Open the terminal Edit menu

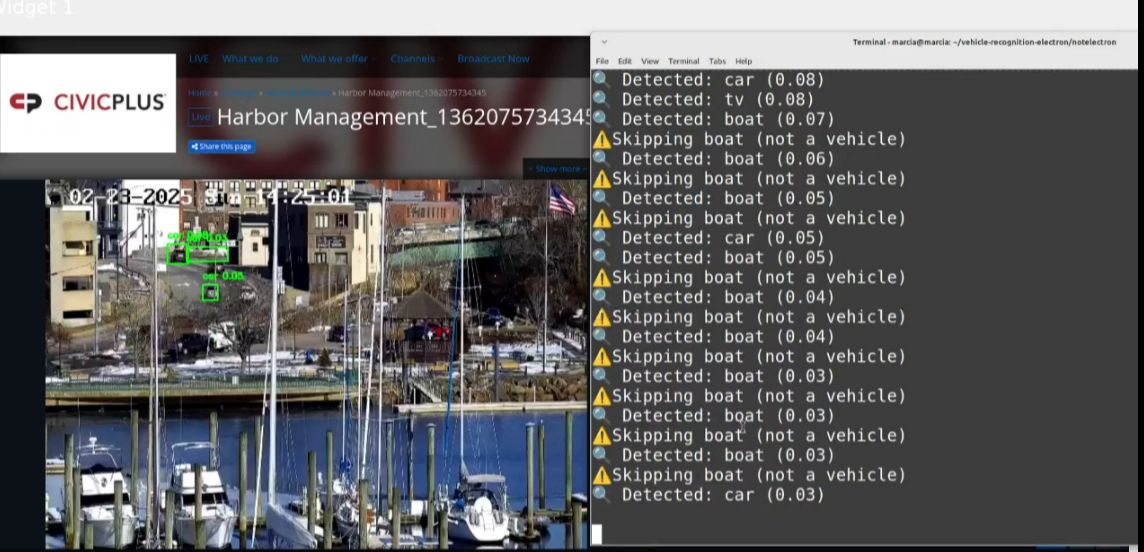point(624,61)
